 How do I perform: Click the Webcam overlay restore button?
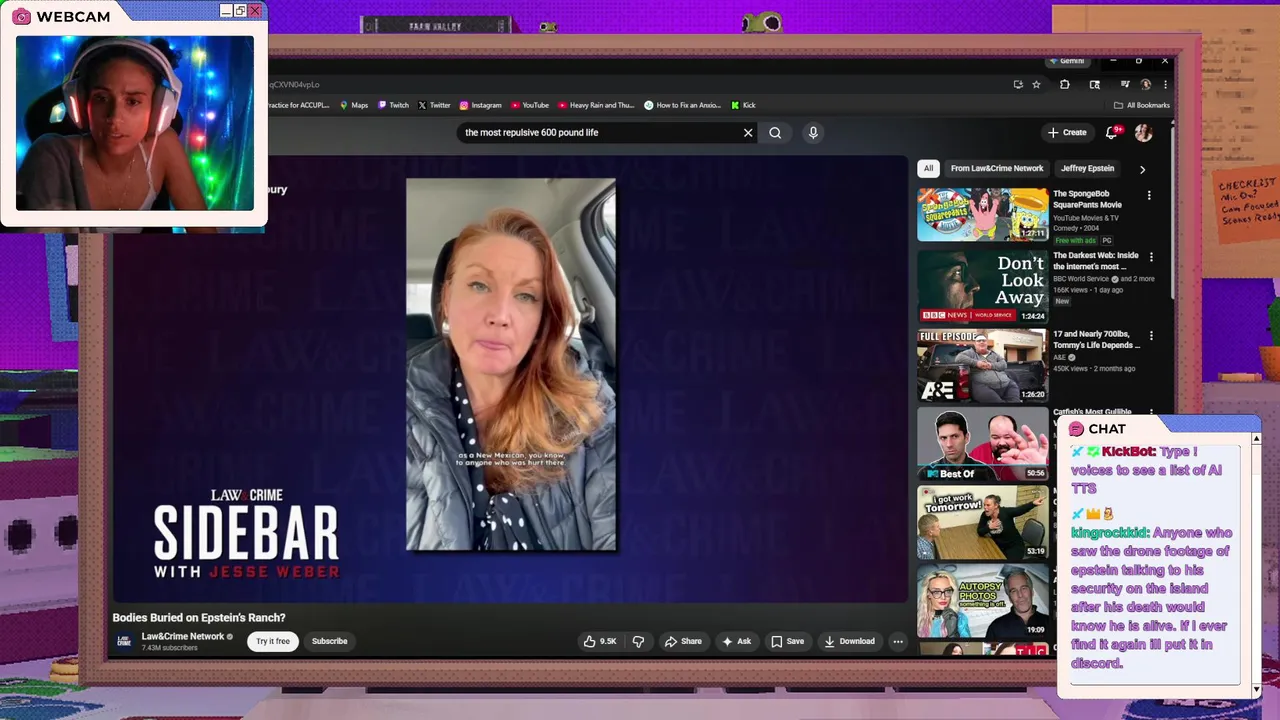[240, 11]
